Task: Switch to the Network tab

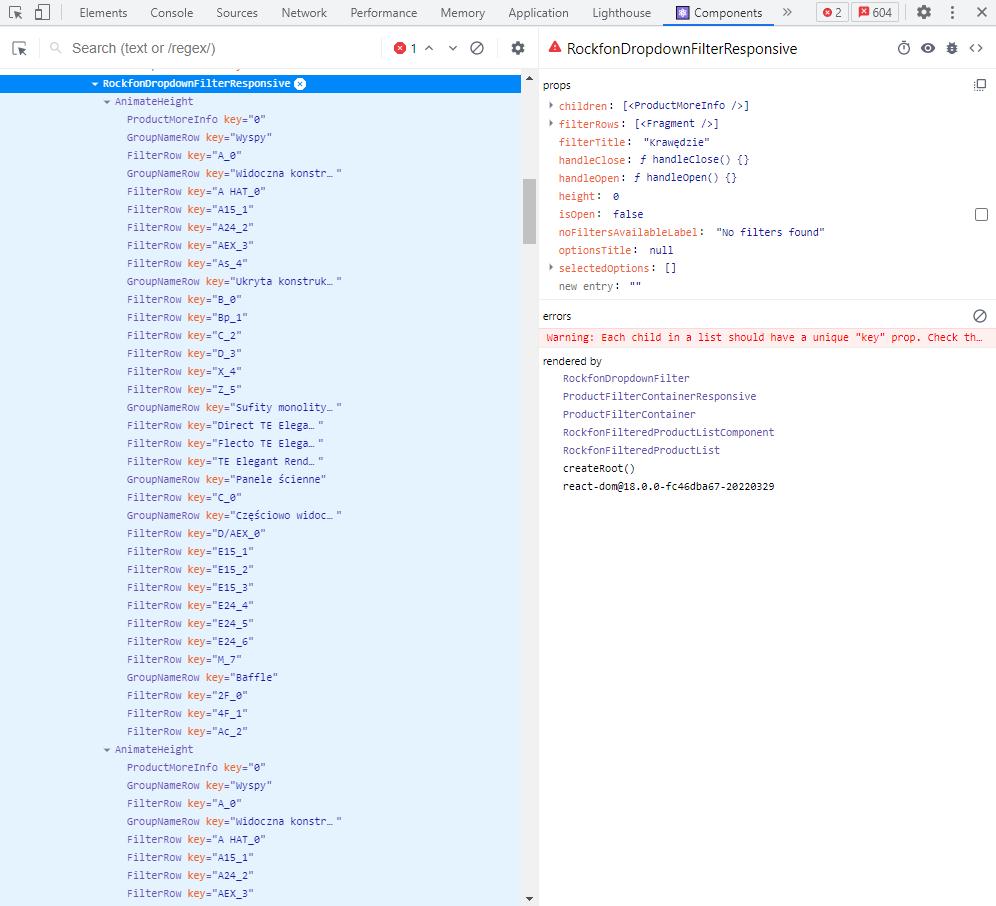Action: click(304, 13)
